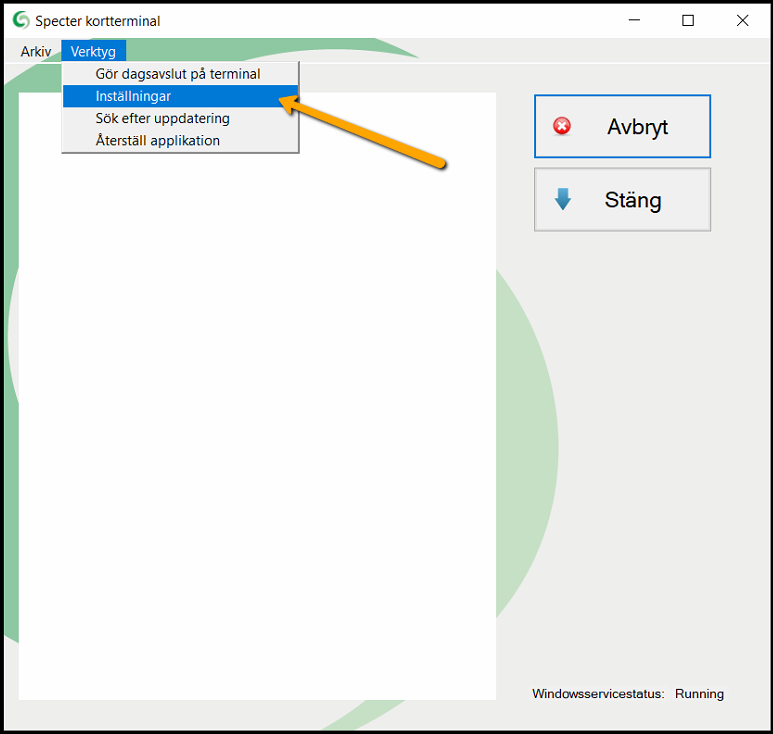Open Inställningar from the Verktyg menu

click(x=133, y=96)
